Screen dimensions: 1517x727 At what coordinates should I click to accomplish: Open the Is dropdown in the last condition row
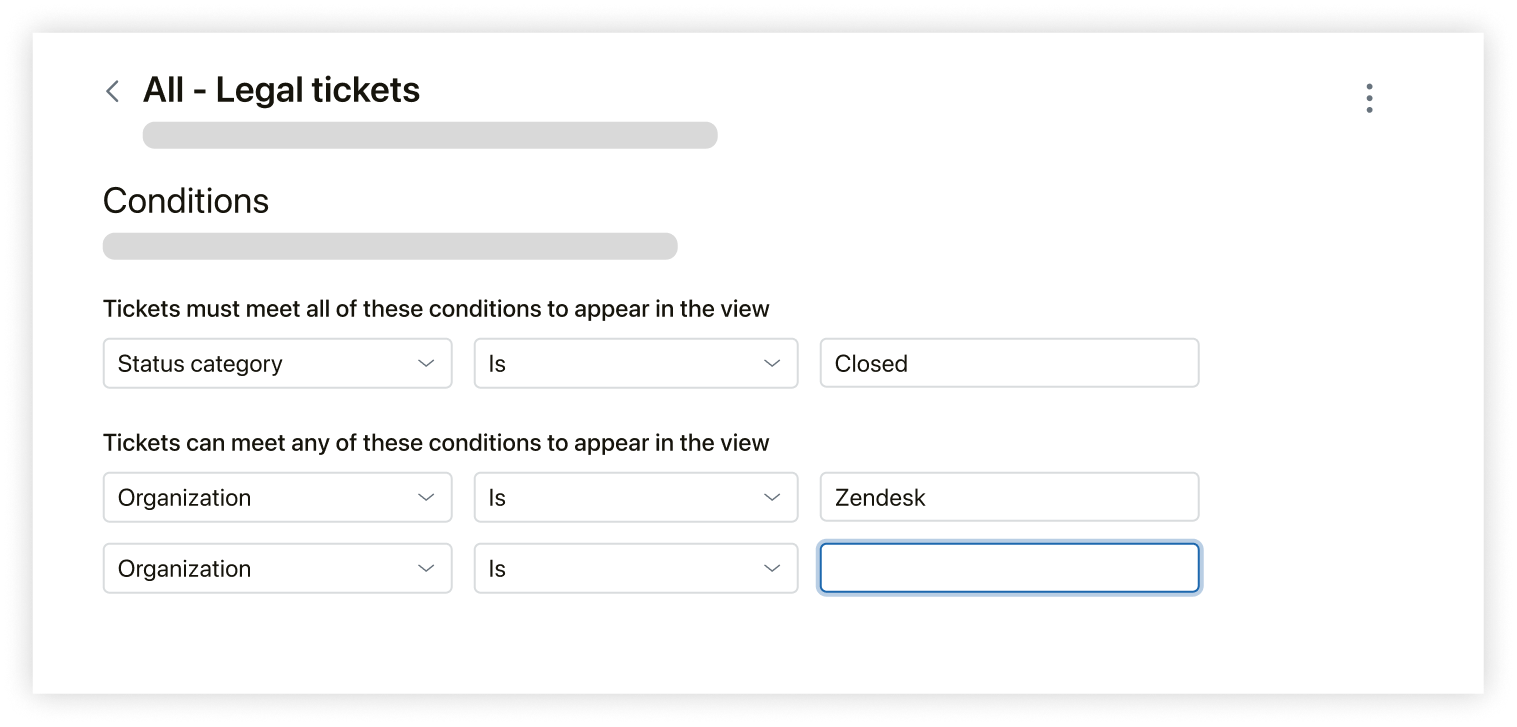(x=636, y=568)
